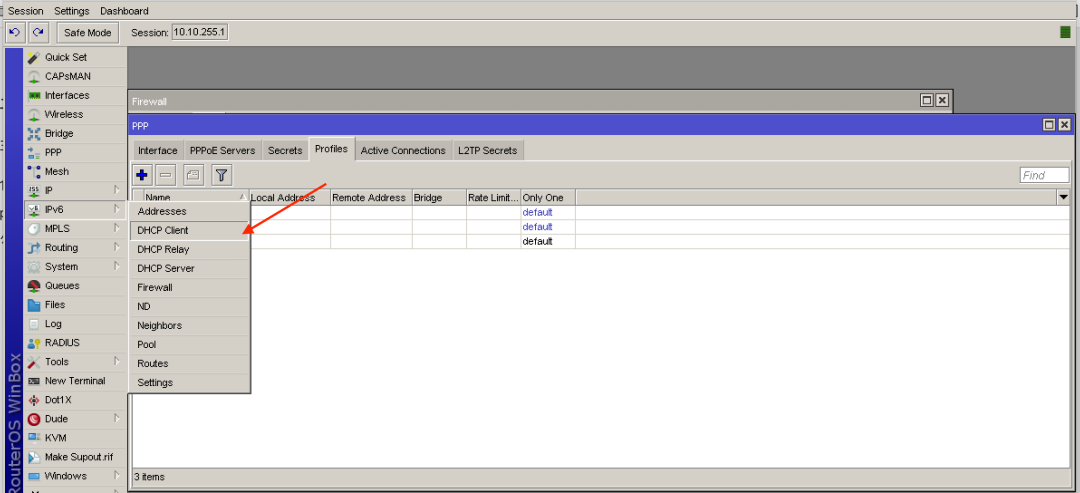Image resolution: width=1080 pixels, height=493 pixels.
Task: Choose Addresses from IPv6 submenu
Action: [189, 211]
